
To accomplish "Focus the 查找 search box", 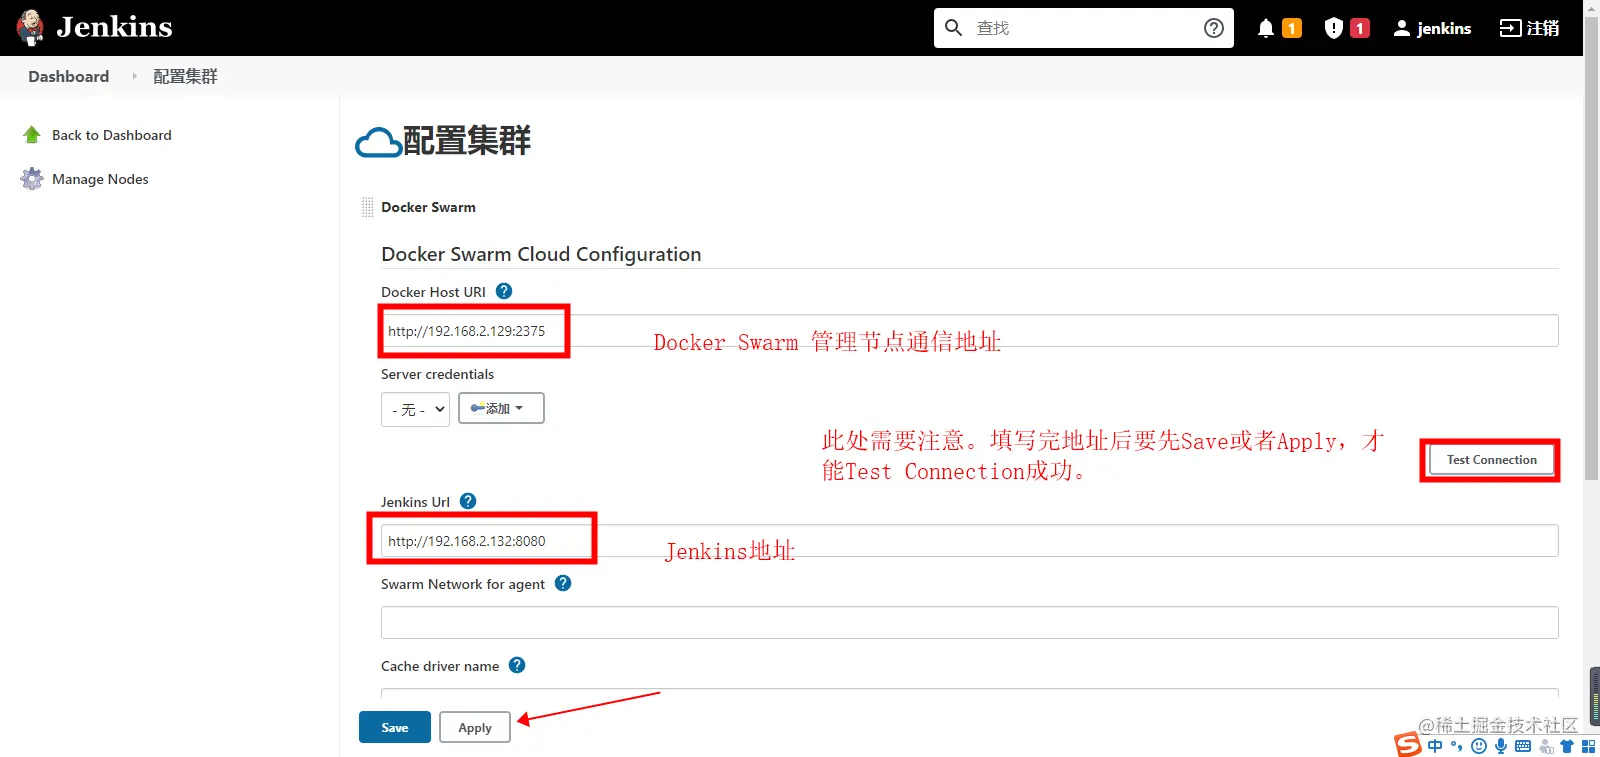I will [1083, 28].
